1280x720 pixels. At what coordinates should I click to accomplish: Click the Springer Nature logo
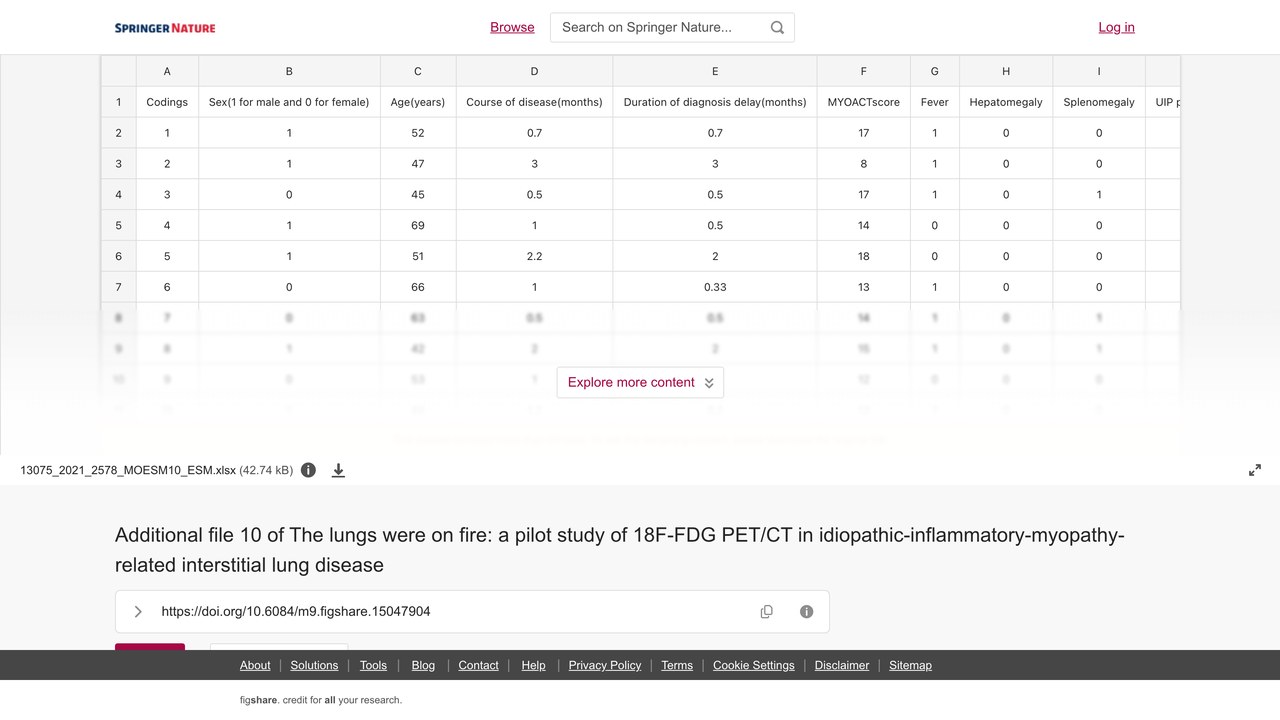165,28
